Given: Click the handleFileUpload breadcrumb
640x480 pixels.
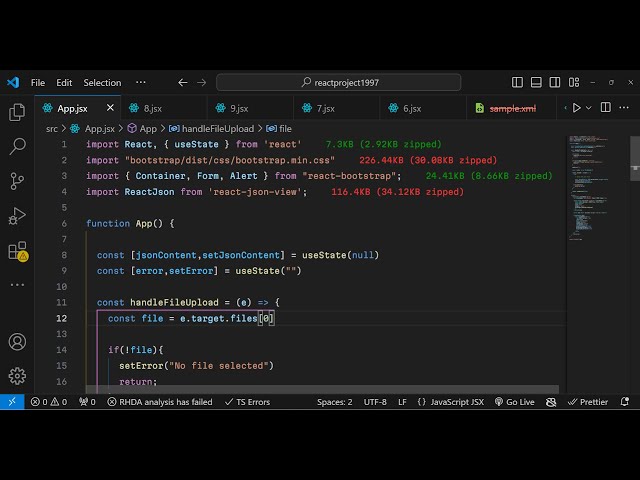Looking at the screenshot, I should pos(210,128).
